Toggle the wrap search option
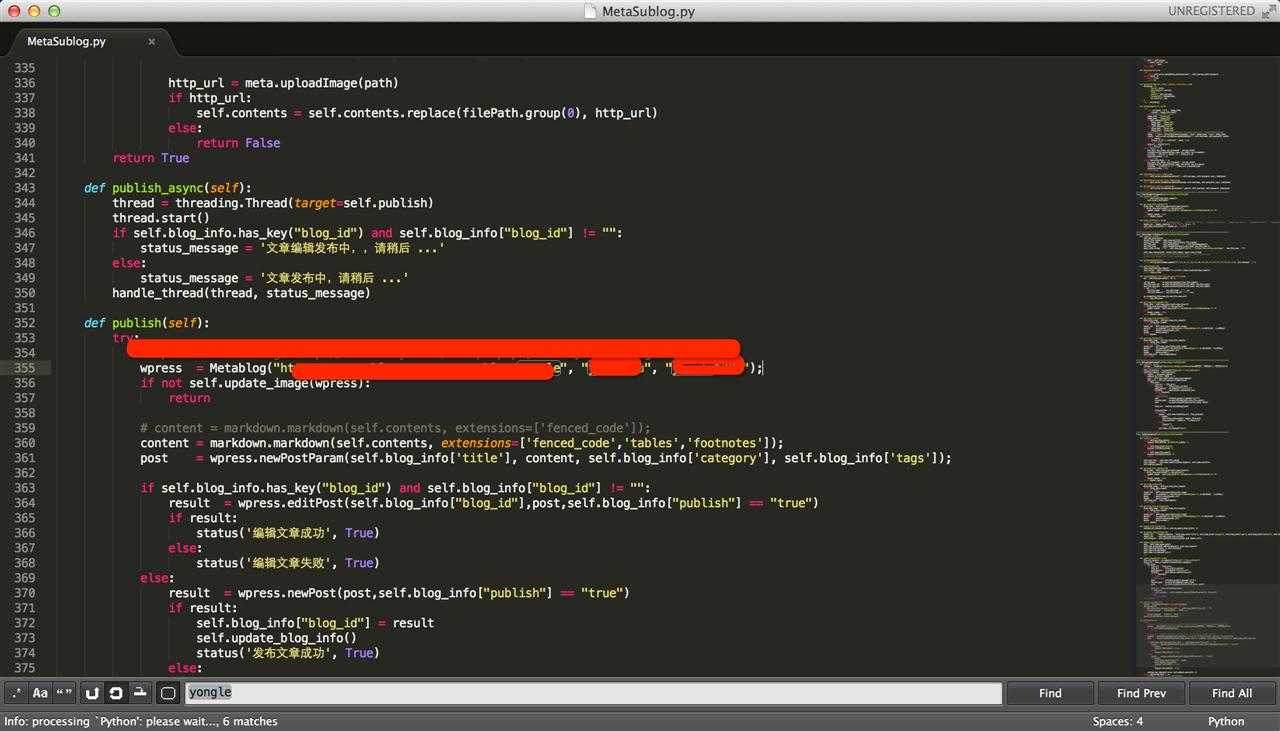Image resolution: width=1280 pixels, height=731 pixels. tap(116, 693)
